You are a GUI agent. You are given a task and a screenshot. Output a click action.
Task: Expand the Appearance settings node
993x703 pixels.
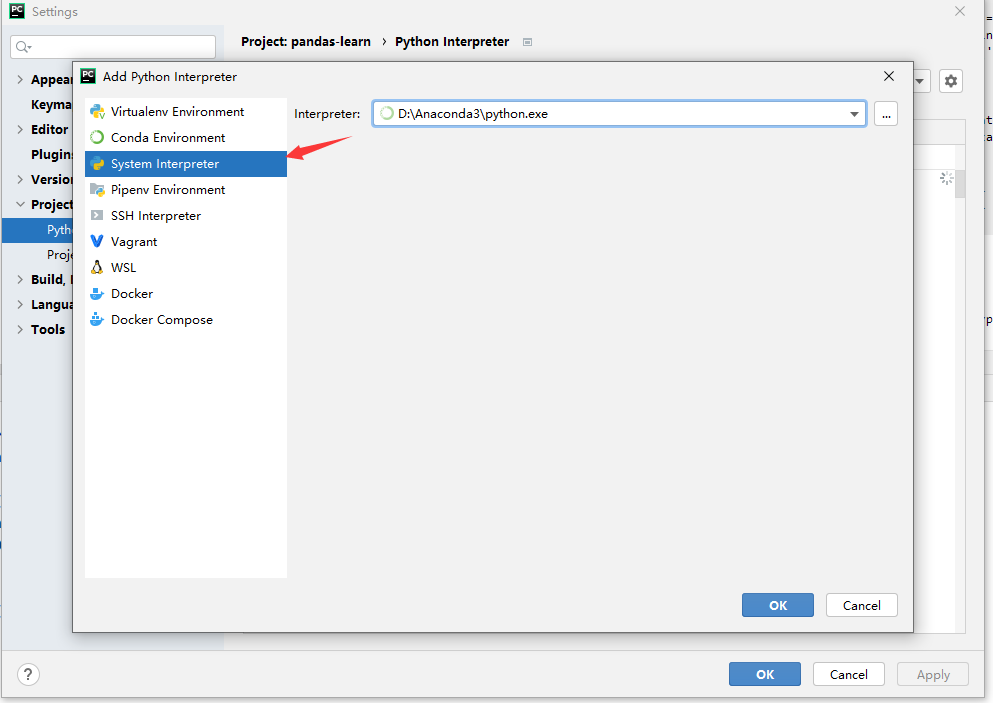click(x=20, y=79)
